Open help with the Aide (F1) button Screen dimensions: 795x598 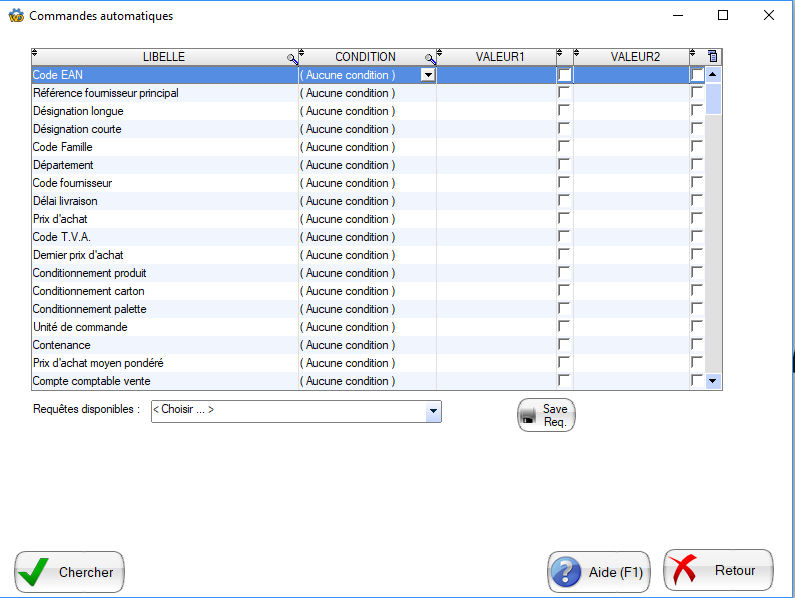tap(599, 573)
